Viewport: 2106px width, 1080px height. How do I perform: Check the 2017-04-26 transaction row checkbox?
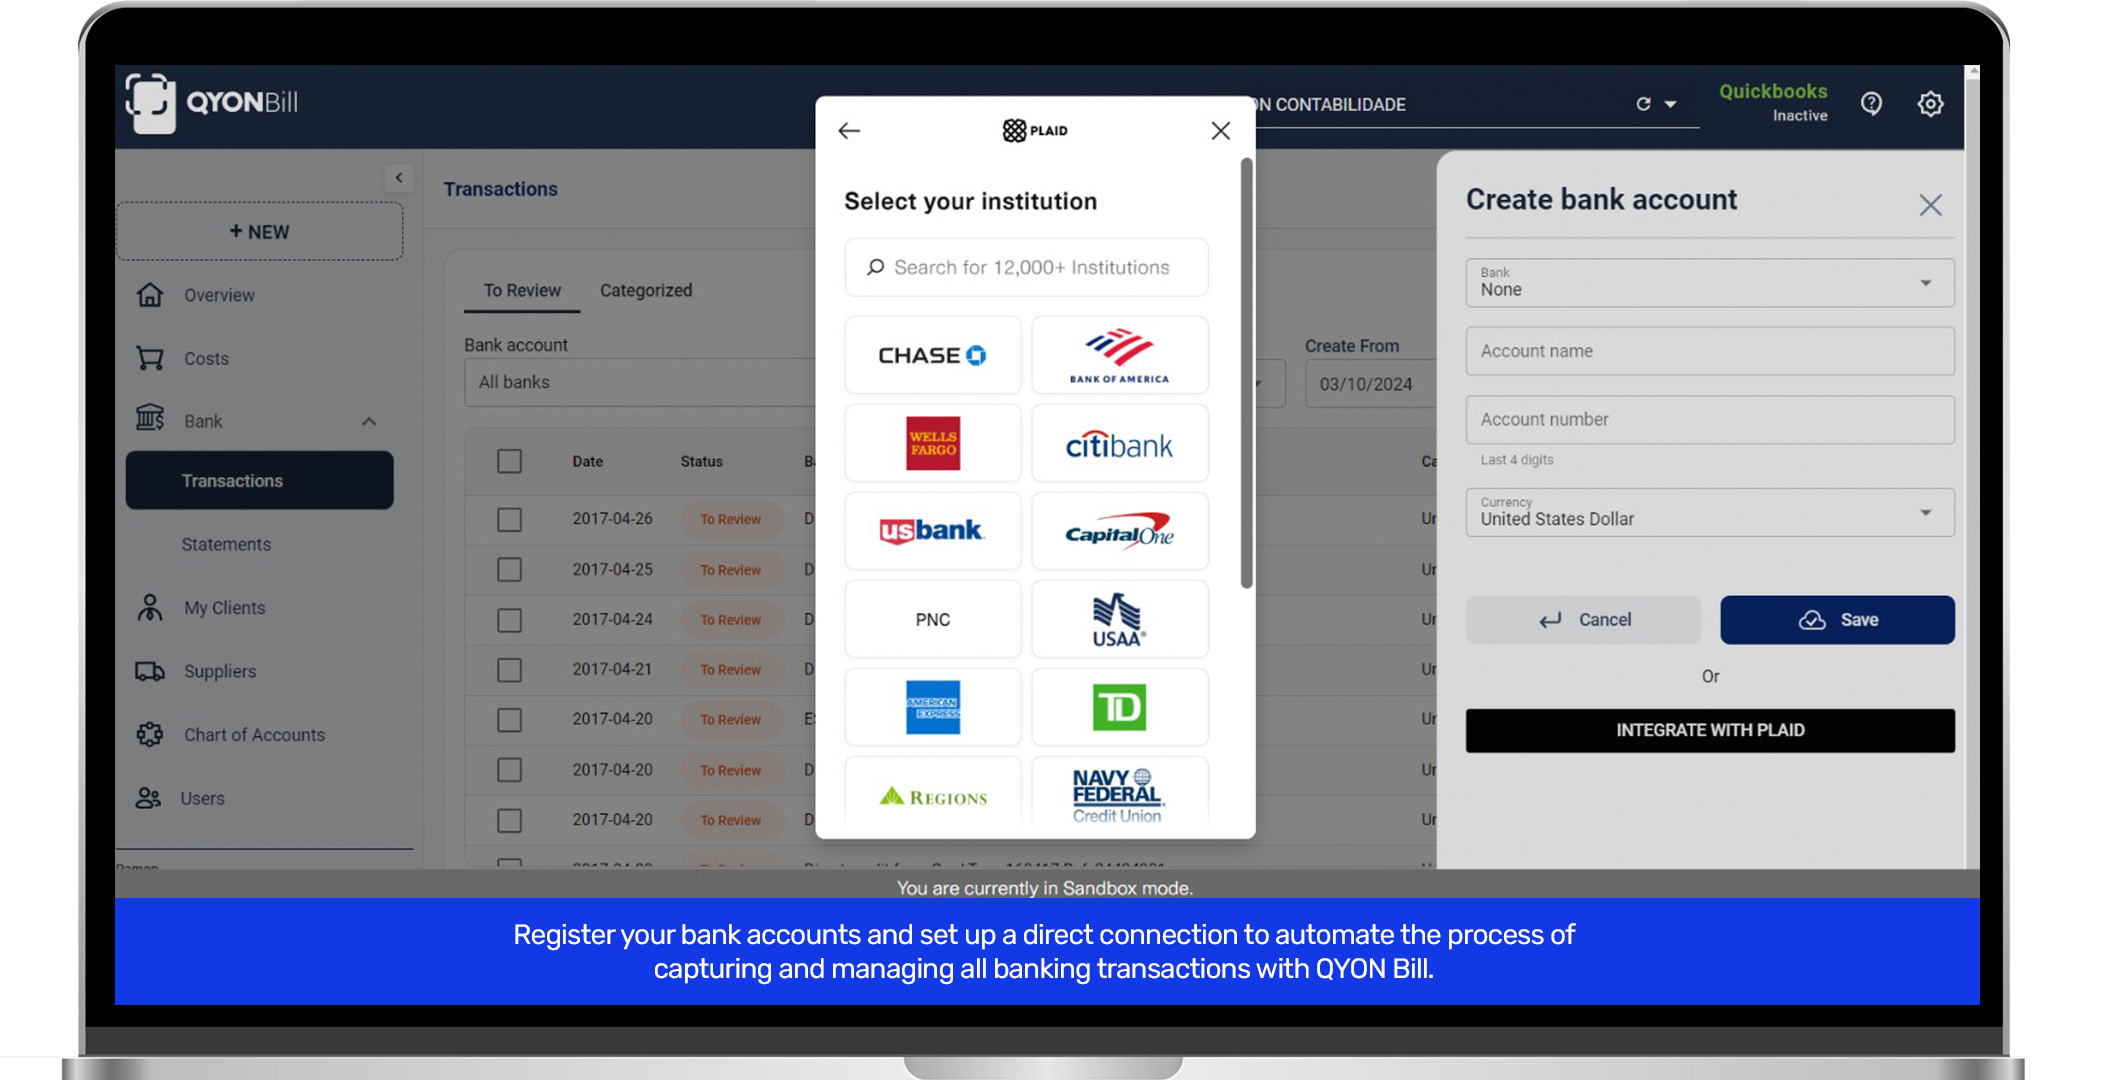click(510, 519)
